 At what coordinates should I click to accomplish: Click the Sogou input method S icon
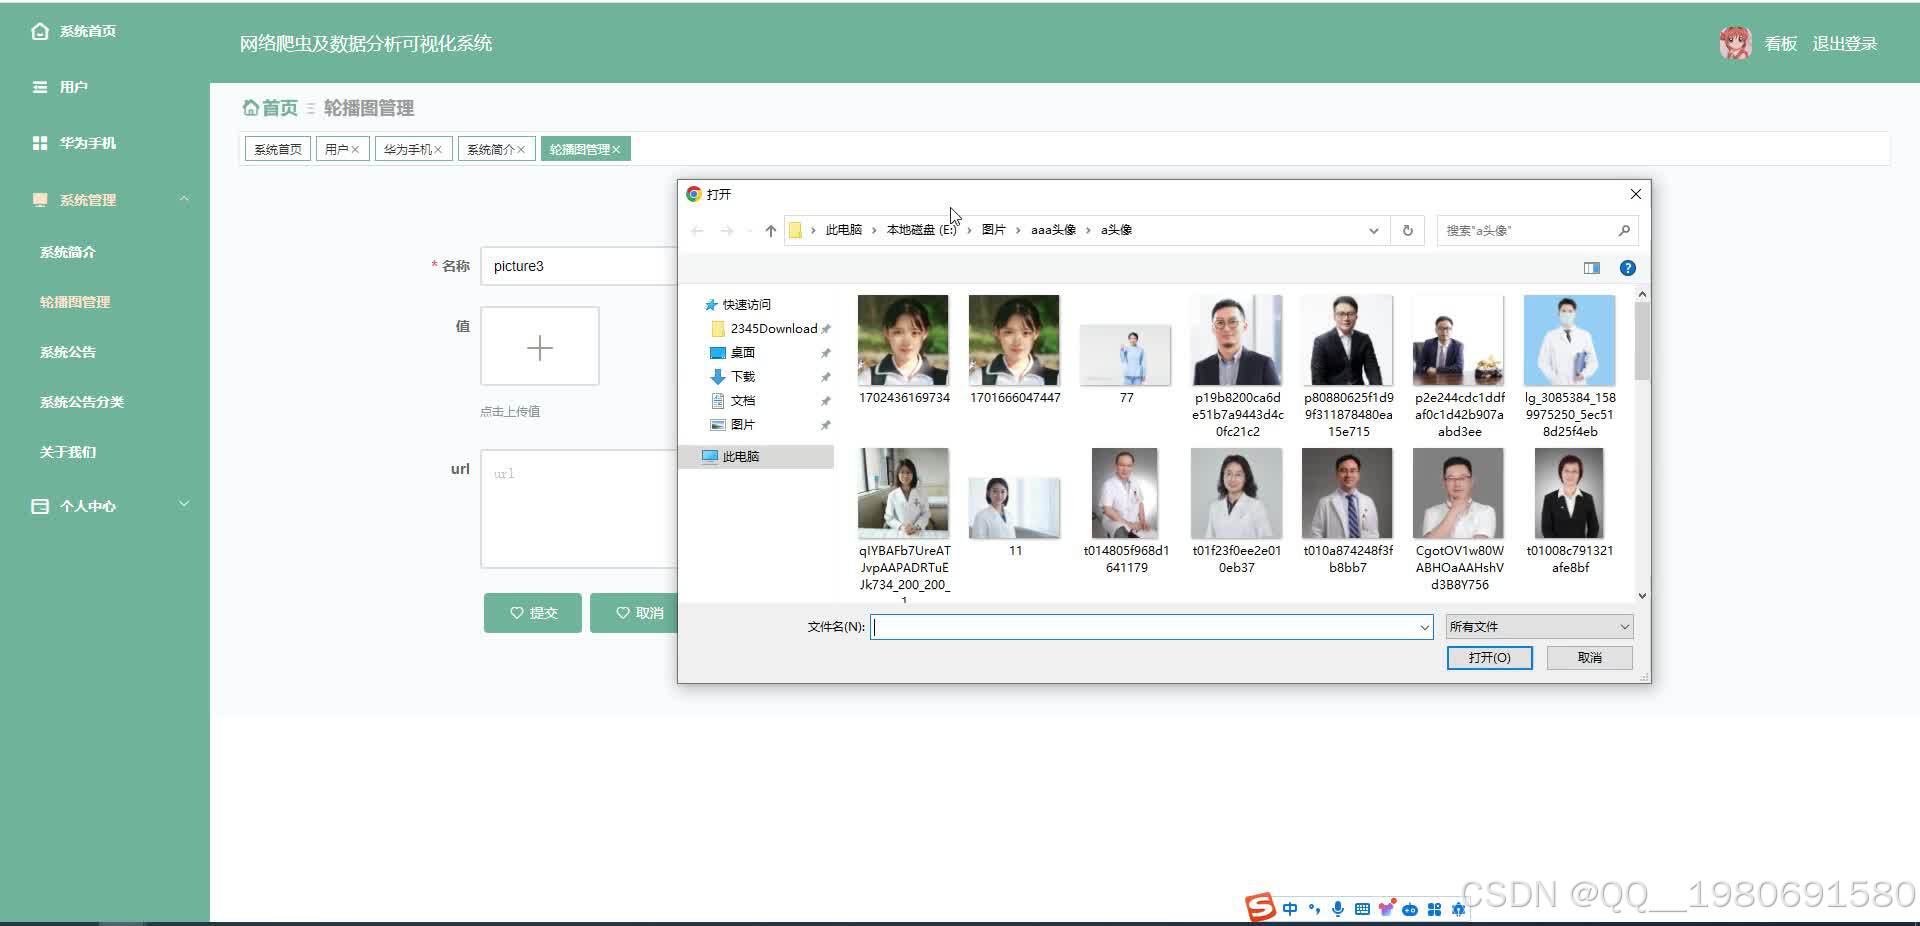pyautogui.click(x=1260, y=907)
